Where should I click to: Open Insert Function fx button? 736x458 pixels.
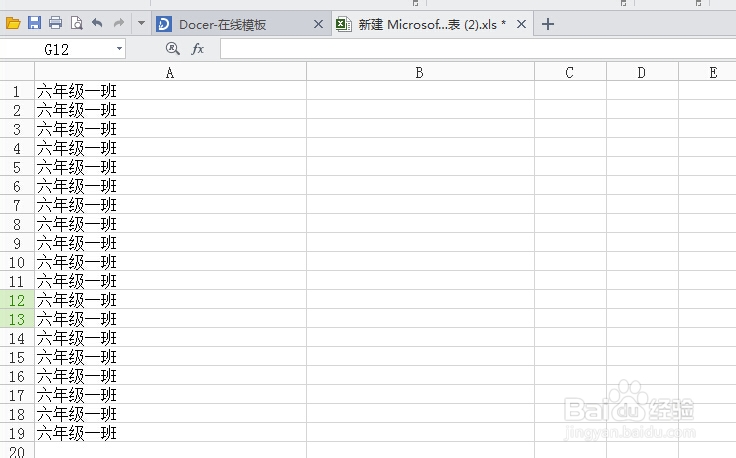tap(198, 48)
